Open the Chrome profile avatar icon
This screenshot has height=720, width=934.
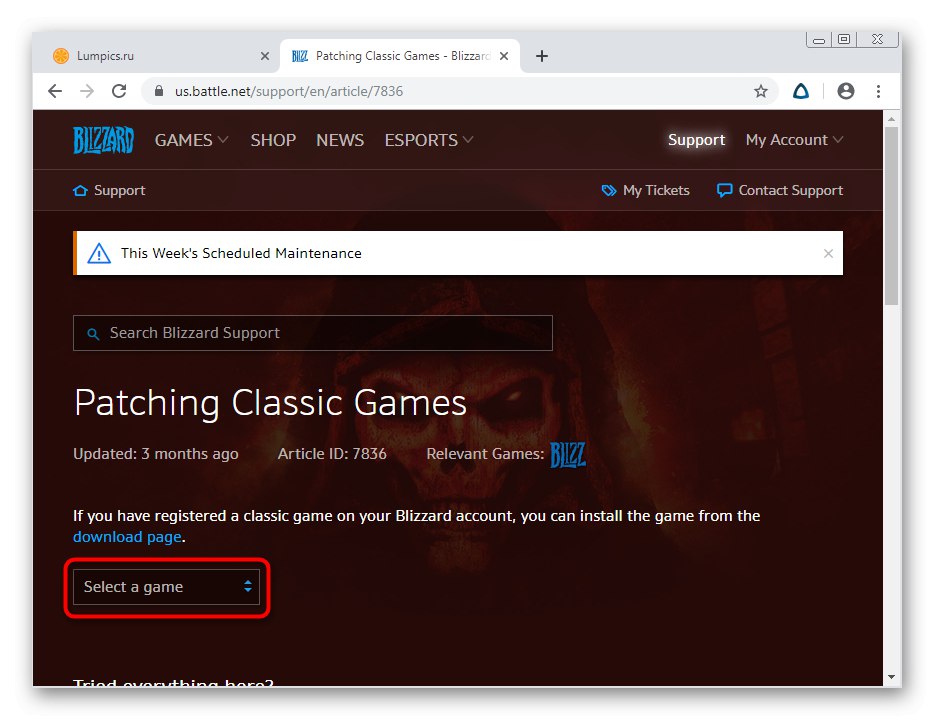pyautogui.click(x=846, y=91)
